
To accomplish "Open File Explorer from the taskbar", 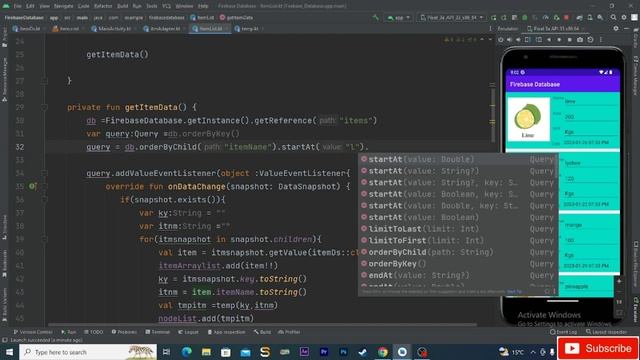I will [x=206, y=352].
